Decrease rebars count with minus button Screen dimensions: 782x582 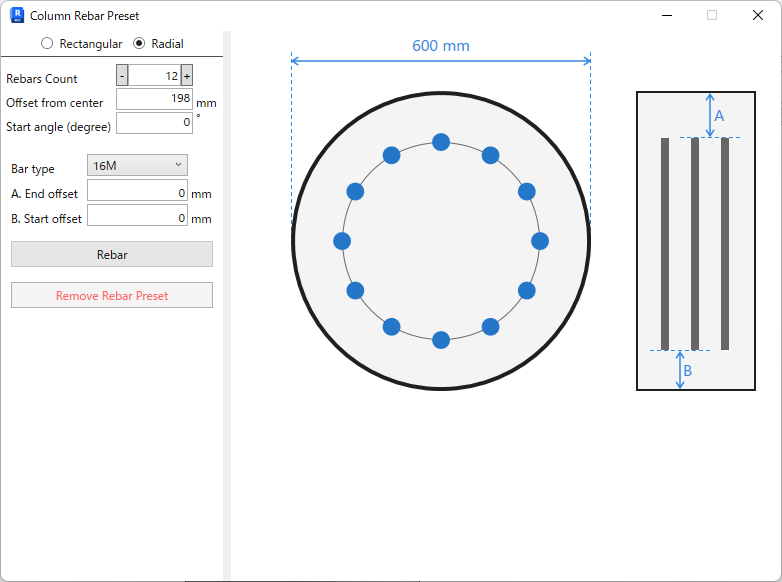point(122,76)
